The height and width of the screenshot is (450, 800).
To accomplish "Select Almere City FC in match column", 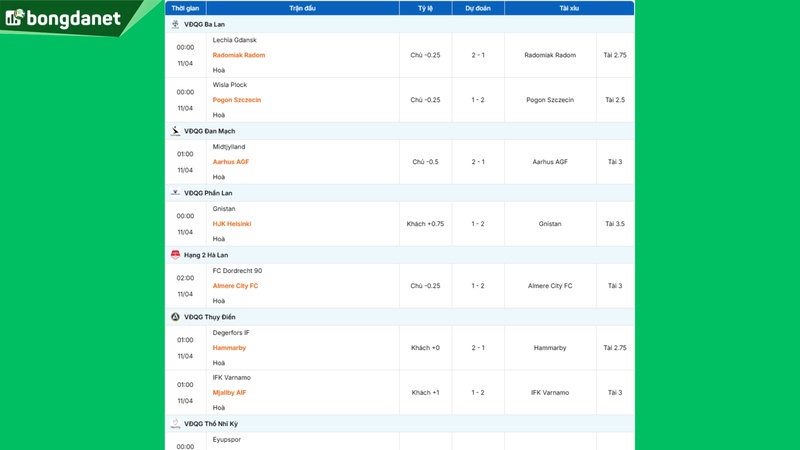I will pos(235,286).
